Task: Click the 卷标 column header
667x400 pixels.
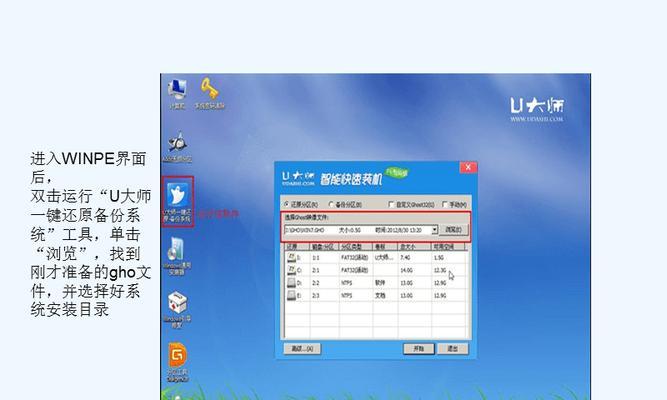Action: click(x=385, y=247)
